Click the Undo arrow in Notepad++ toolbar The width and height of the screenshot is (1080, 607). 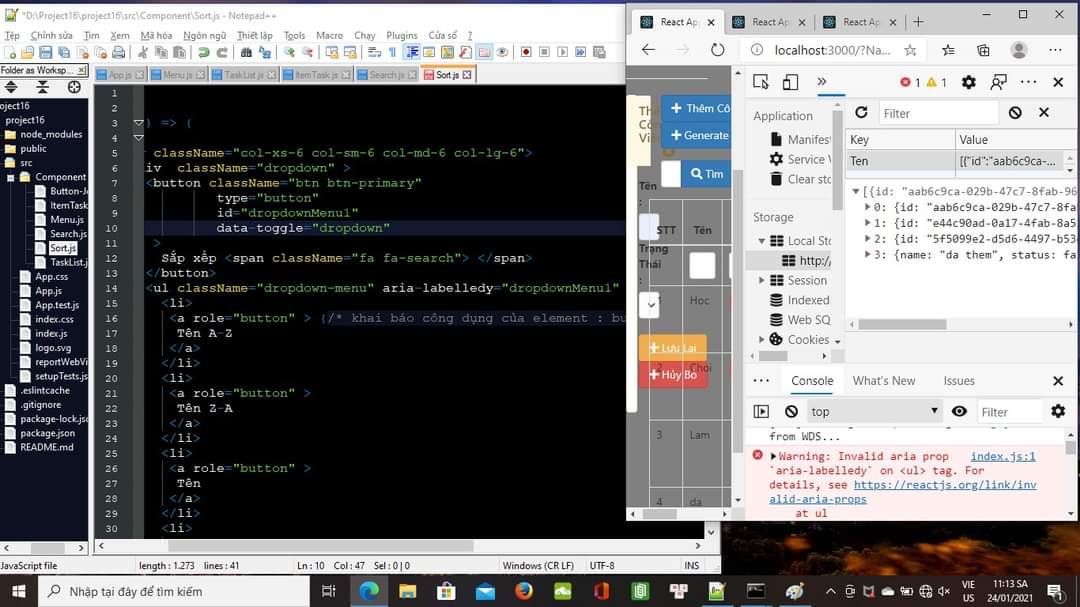(204, 53)
